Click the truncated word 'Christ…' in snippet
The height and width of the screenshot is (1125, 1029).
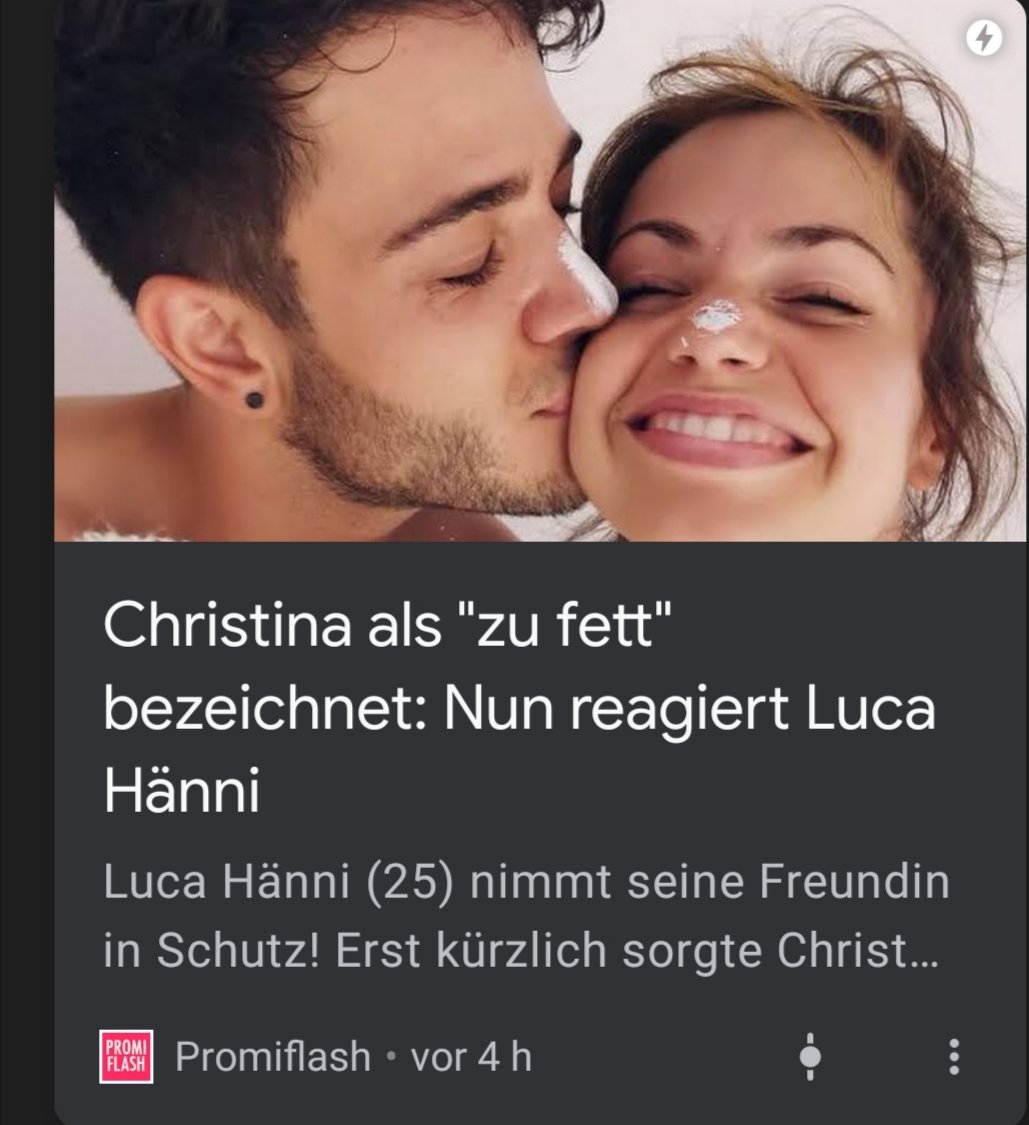(x=858, y=950)
